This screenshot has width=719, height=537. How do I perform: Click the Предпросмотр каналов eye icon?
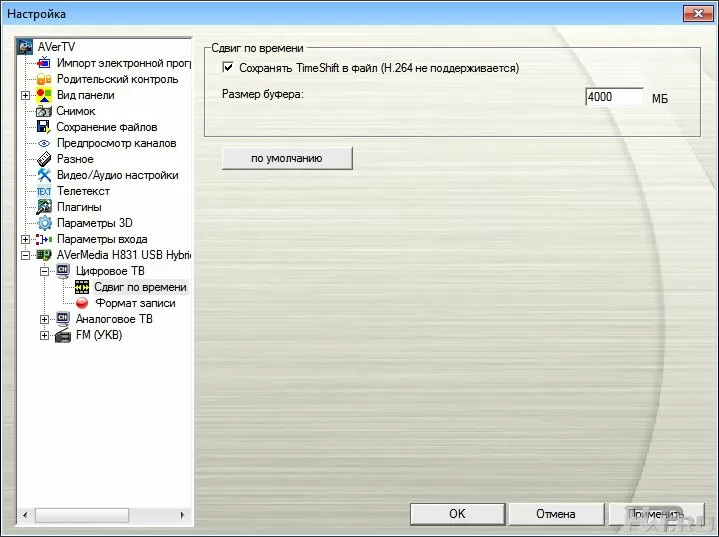click(x=44, y=143)
